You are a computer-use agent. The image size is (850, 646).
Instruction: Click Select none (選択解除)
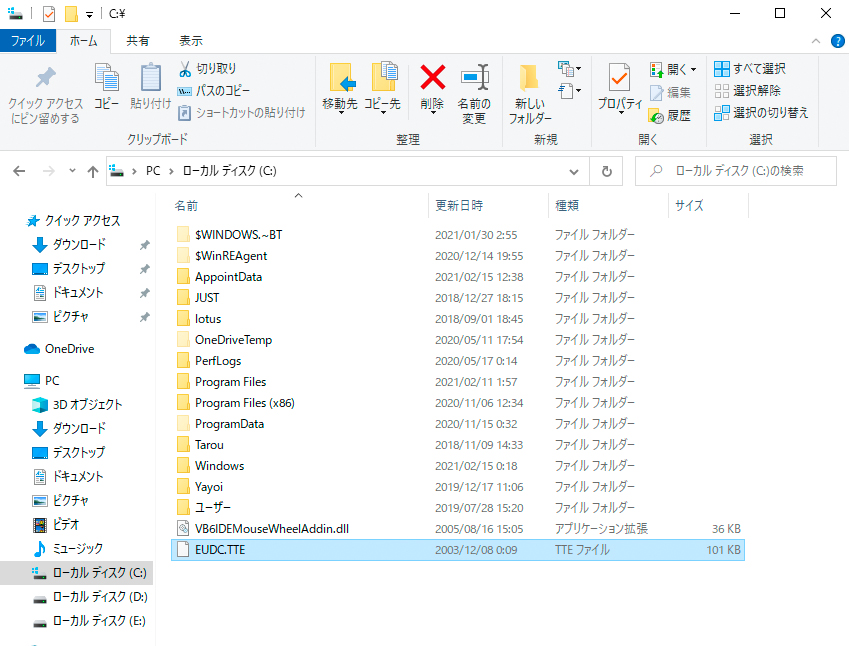748,91
